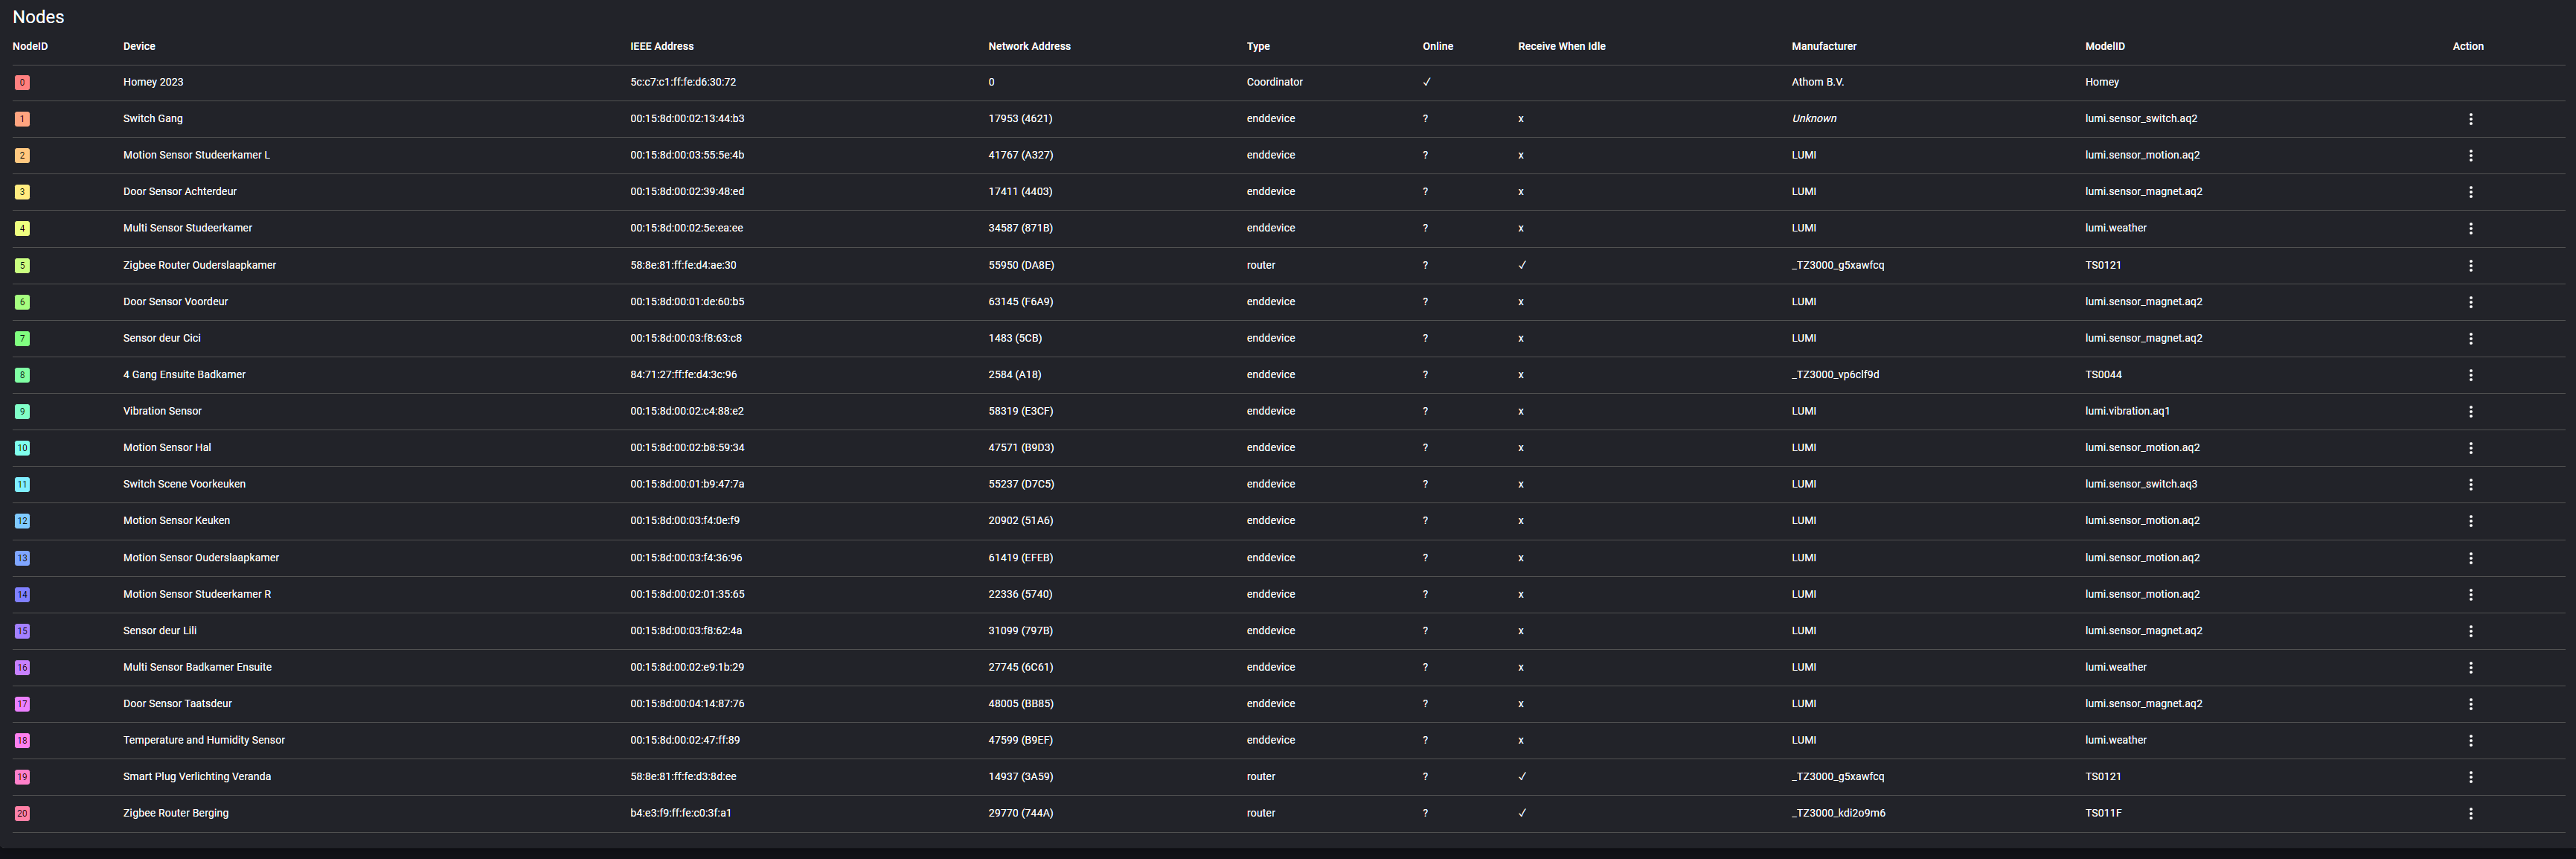This screenshot has height=859, width=2576.
Task: Click the Device column header
Action: 139,46
